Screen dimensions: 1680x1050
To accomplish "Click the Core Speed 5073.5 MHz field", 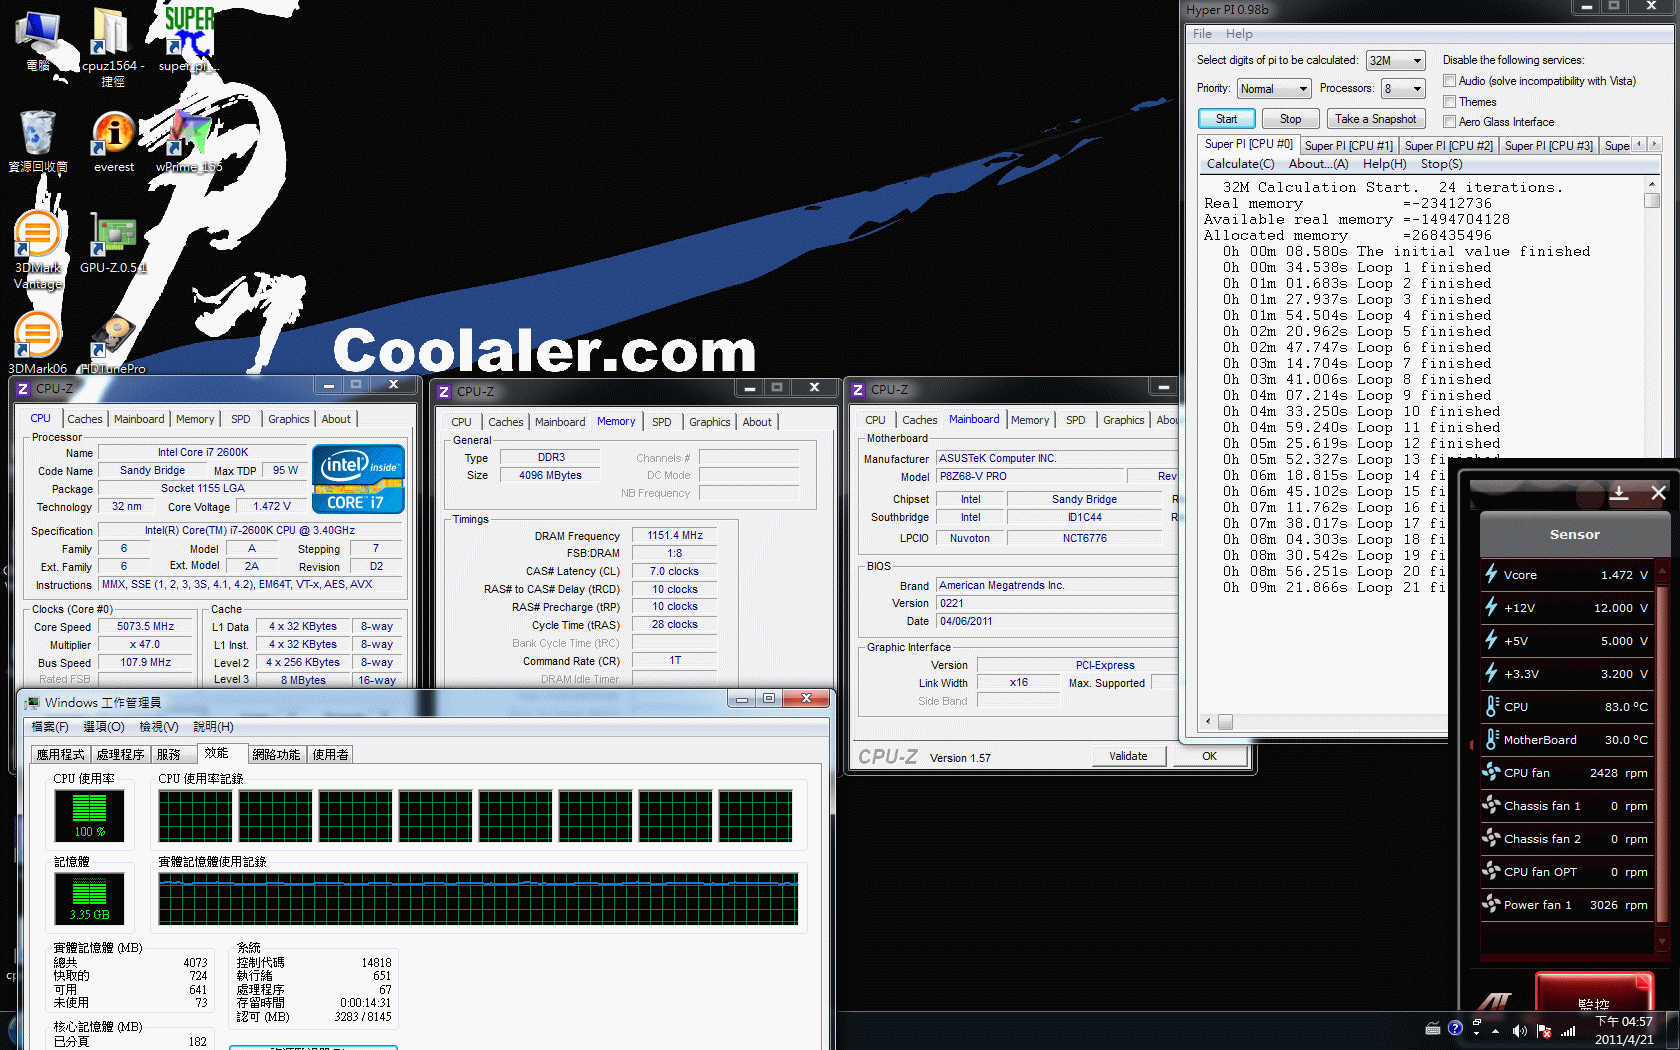I will (x=146, y=627).
